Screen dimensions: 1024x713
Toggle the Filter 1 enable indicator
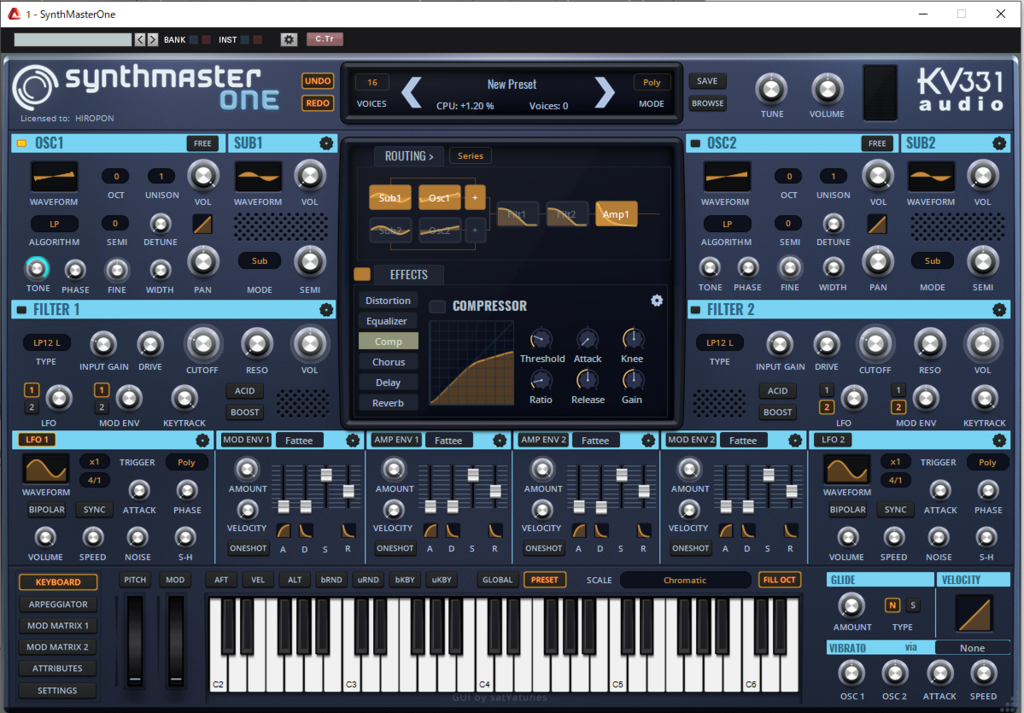pos(22,309)
